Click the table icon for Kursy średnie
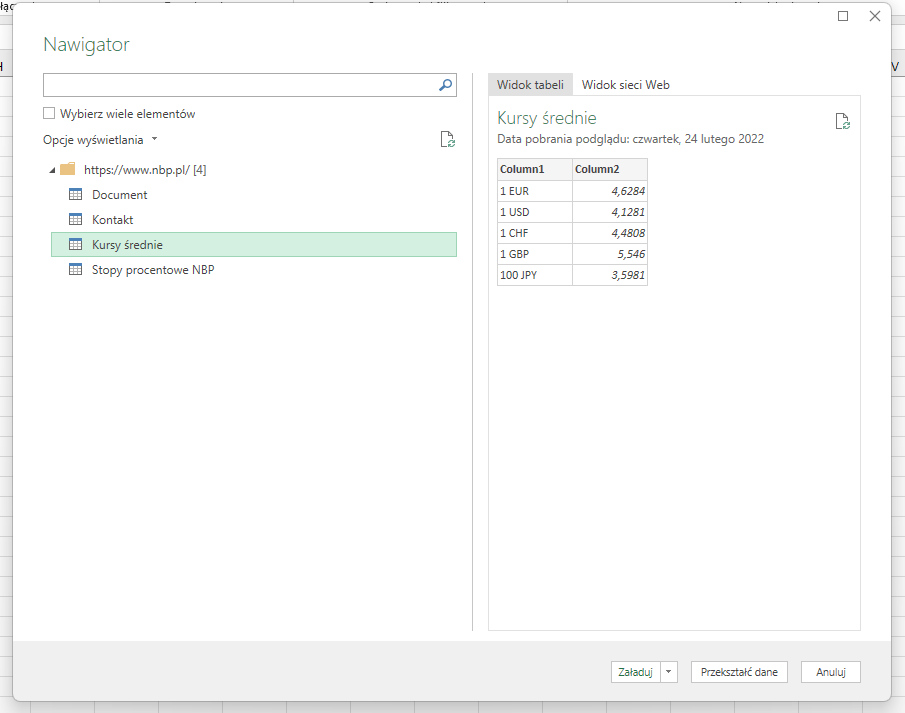Image resolution: width=905 pixels, height=713 pixels. click(76, 244)
